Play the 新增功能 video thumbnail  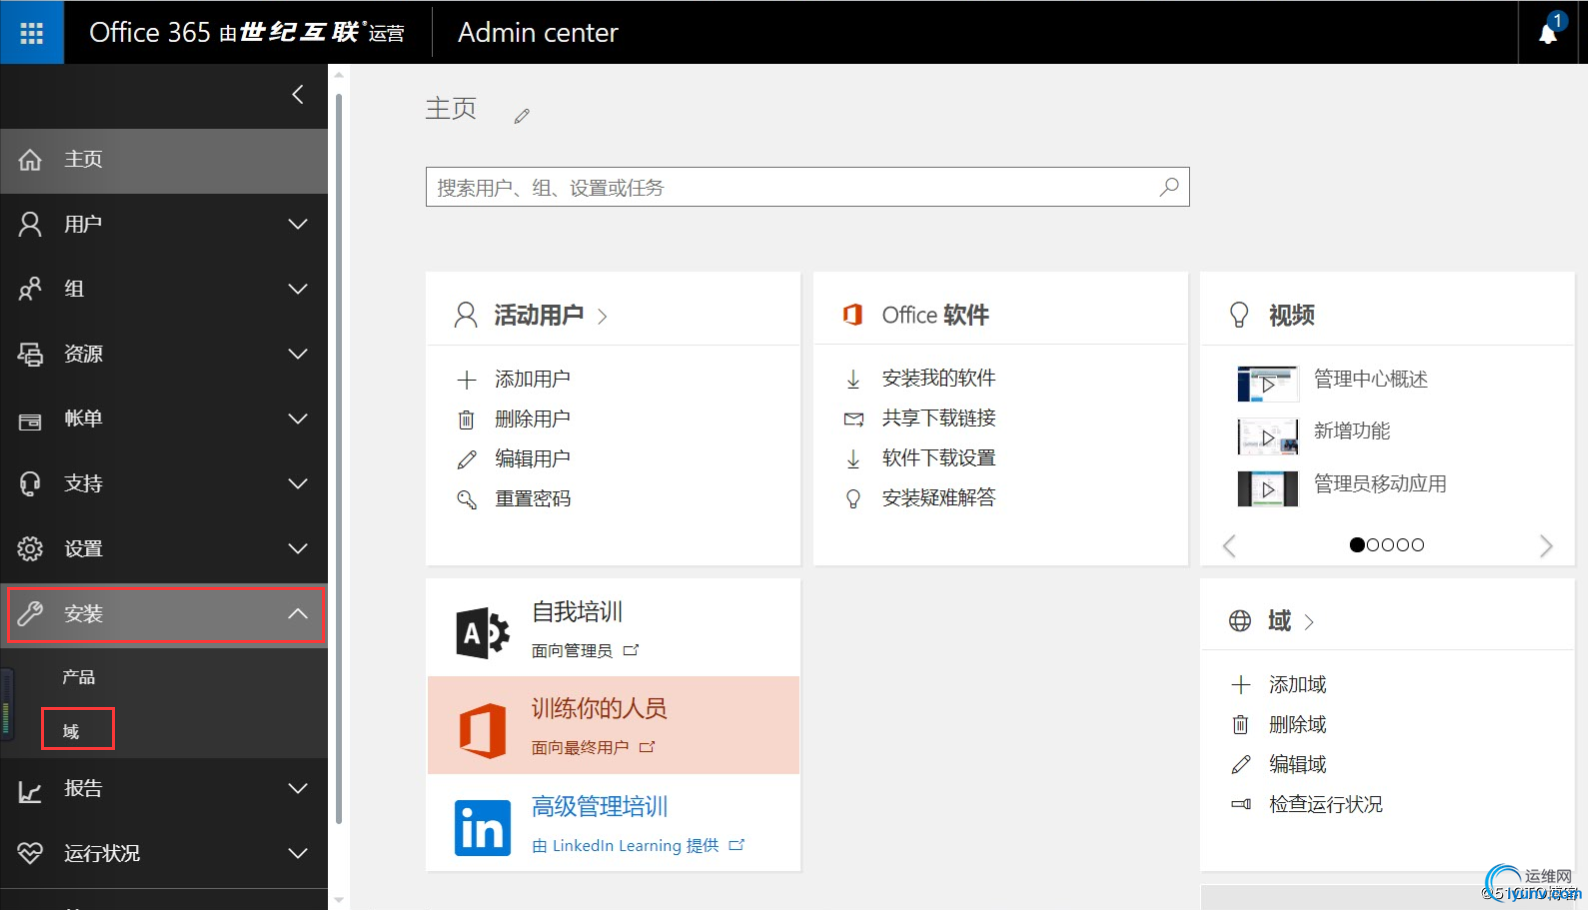(1267, 436)
